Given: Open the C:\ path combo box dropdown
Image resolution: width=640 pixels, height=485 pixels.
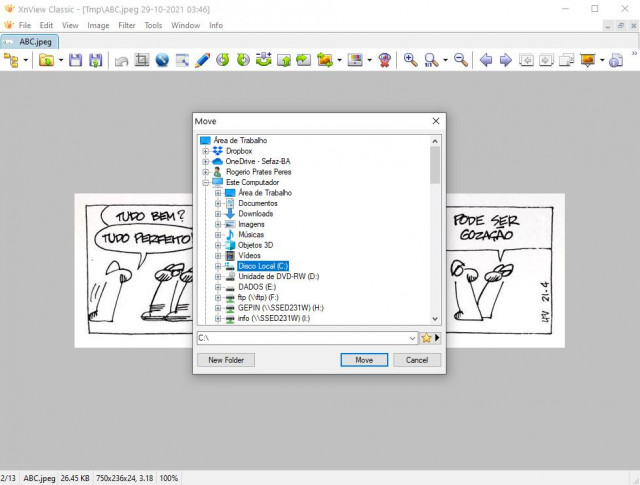Looking at the screenshot, I should [412, 338].
